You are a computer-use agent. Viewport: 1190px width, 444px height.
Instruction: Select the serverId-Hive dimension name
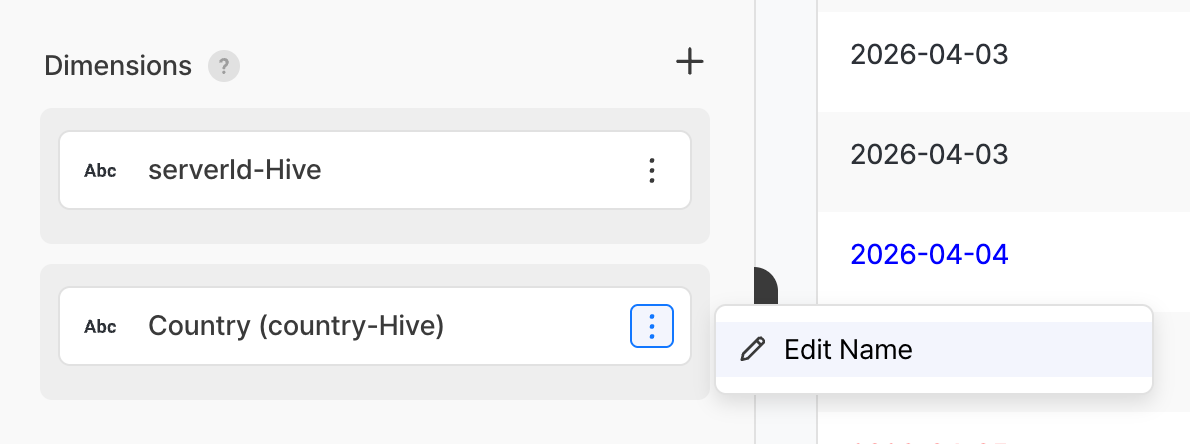click(x=234, y=170)
